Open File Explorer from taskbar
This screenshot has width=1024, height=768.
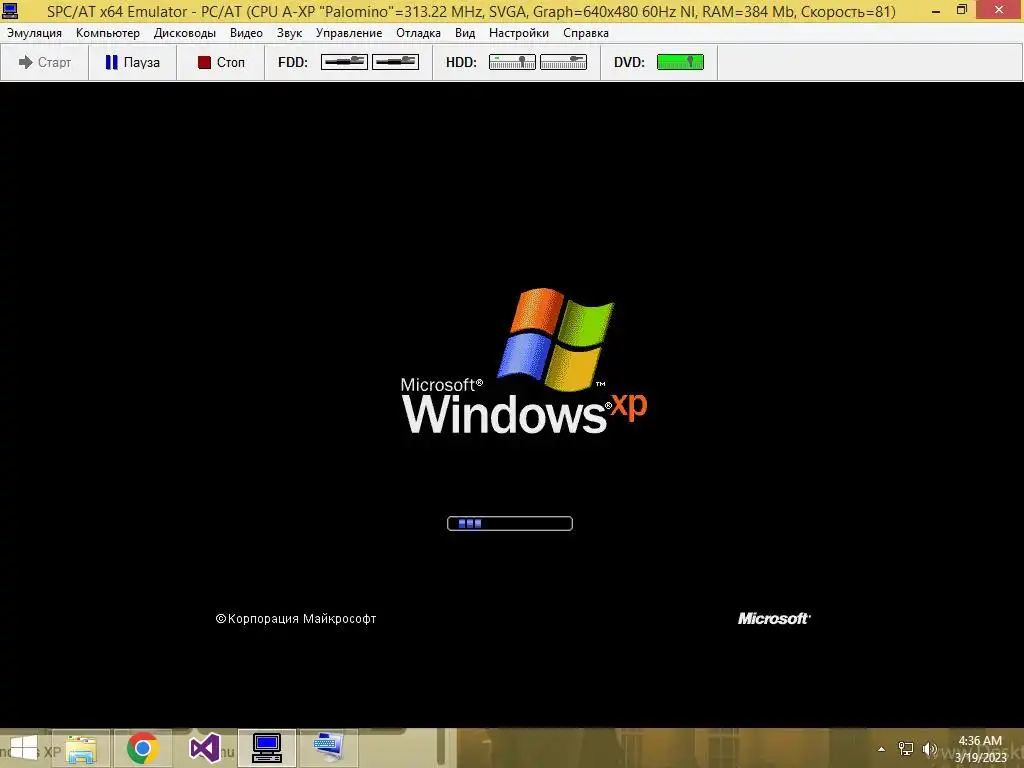[x=81, y=748]
